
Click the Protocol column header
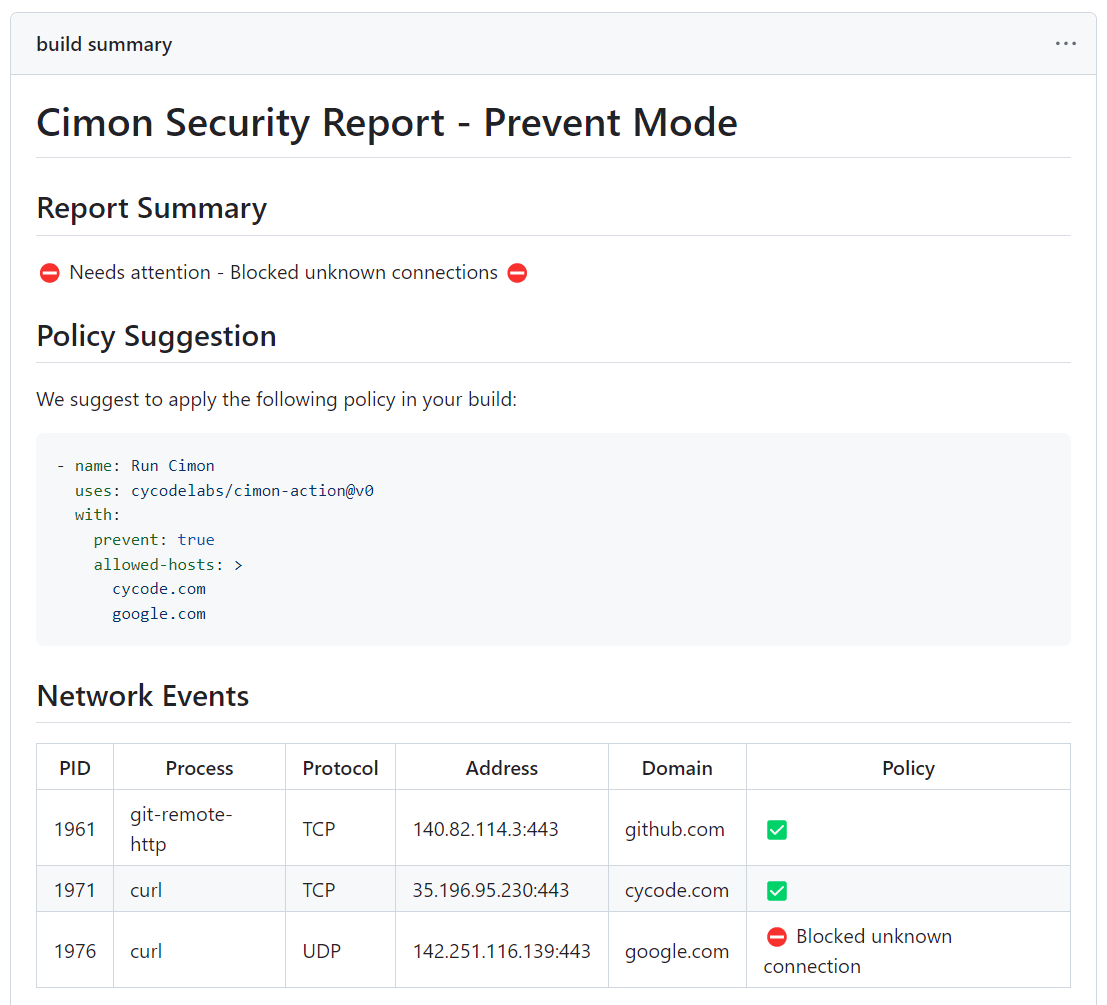(340, 768)
